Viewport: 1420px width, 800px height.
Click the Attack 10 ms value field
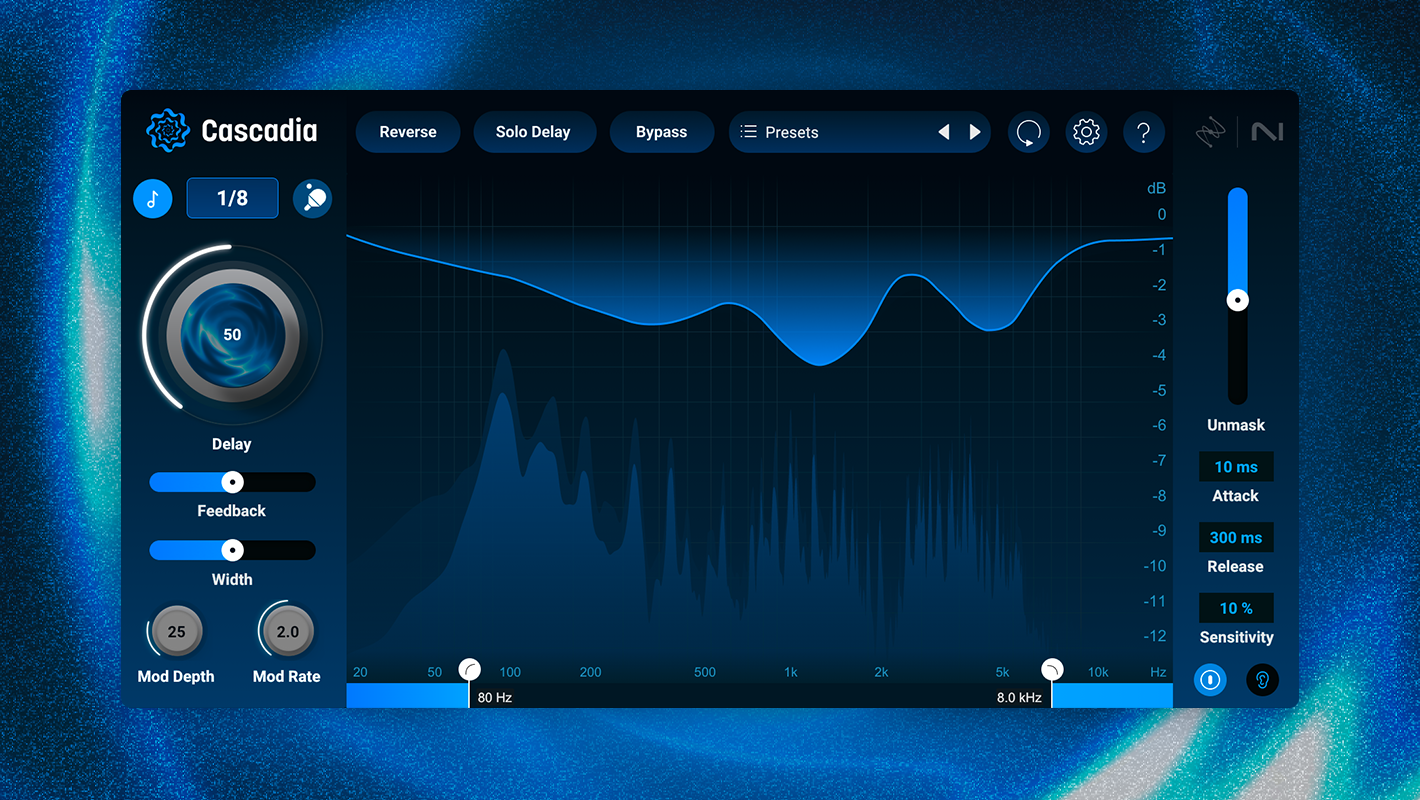click(1236, 467)
